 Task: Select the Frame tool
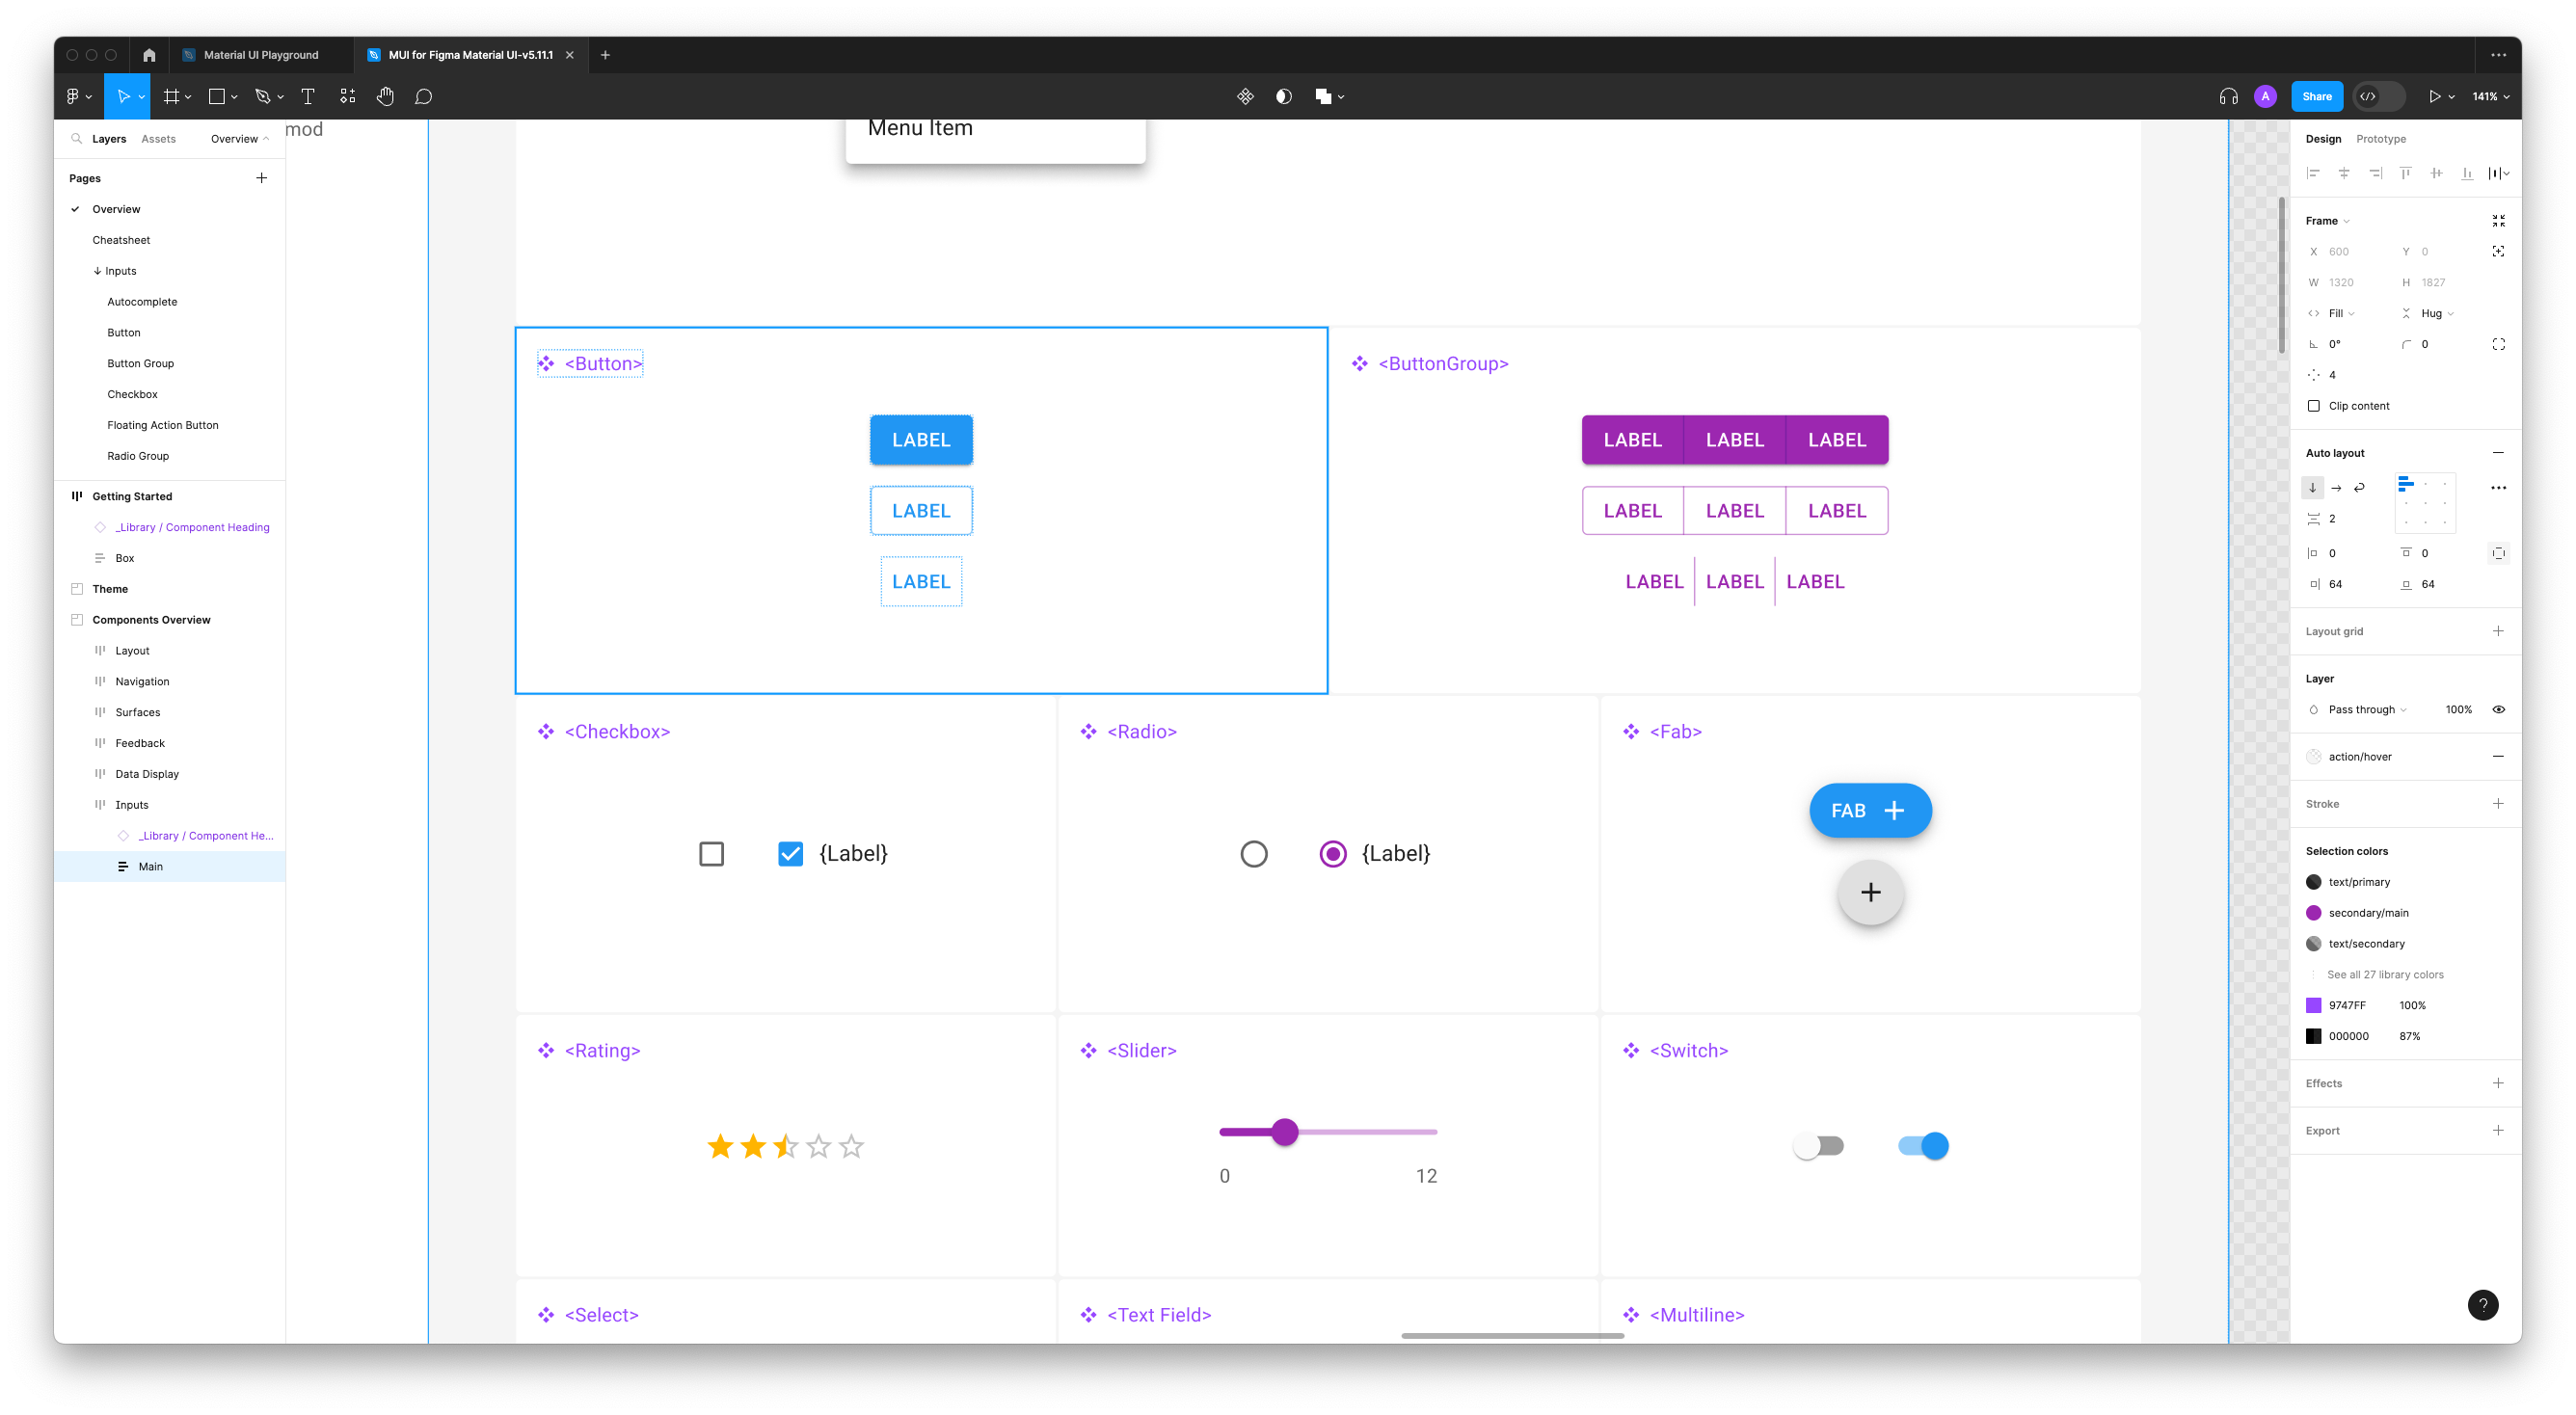[172, 96]
